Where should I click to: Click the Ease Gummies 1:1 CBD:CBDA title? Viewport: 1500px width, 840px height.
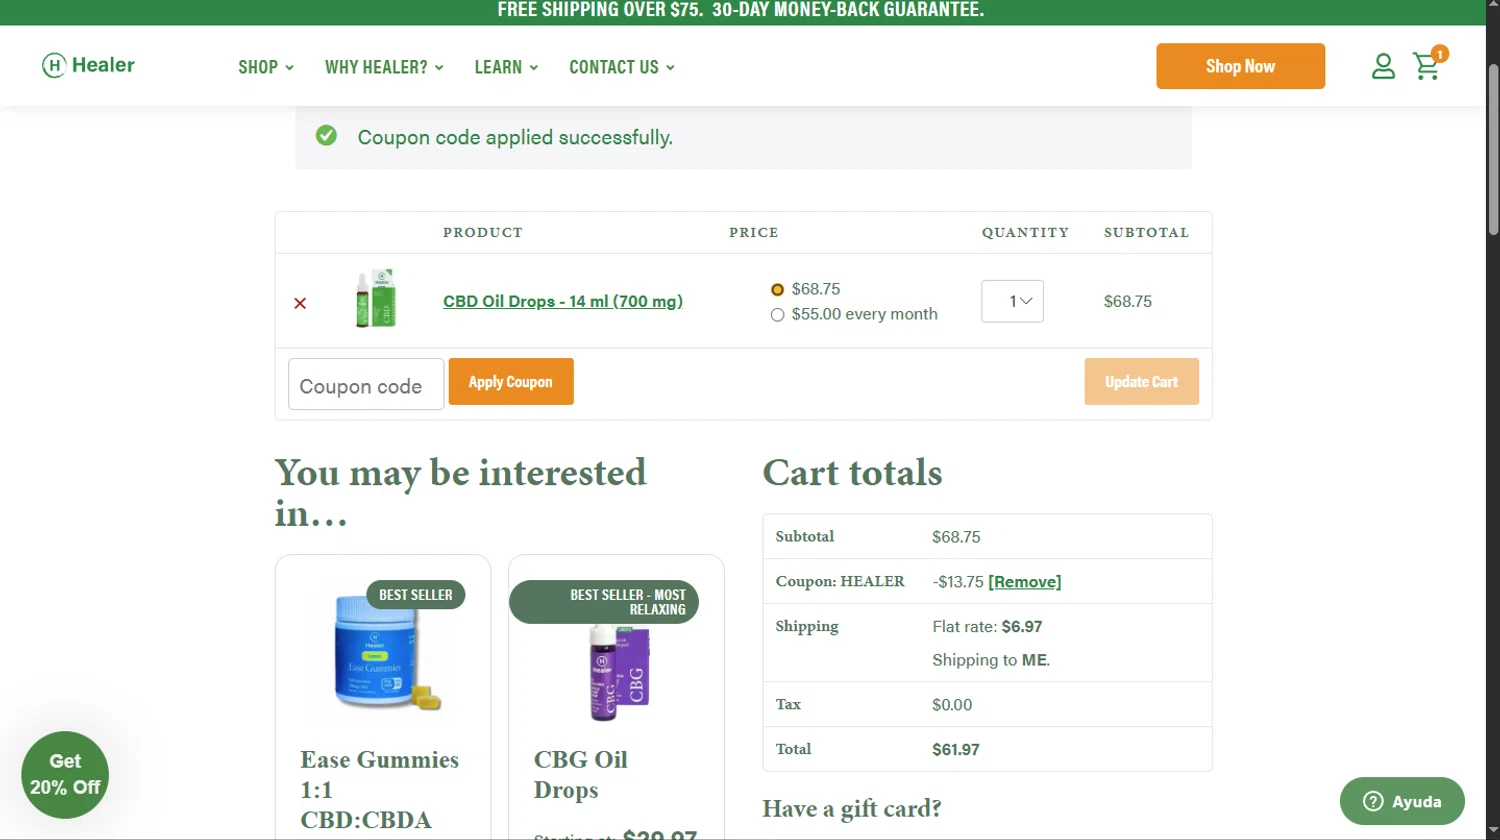click(x=380, y=789)
